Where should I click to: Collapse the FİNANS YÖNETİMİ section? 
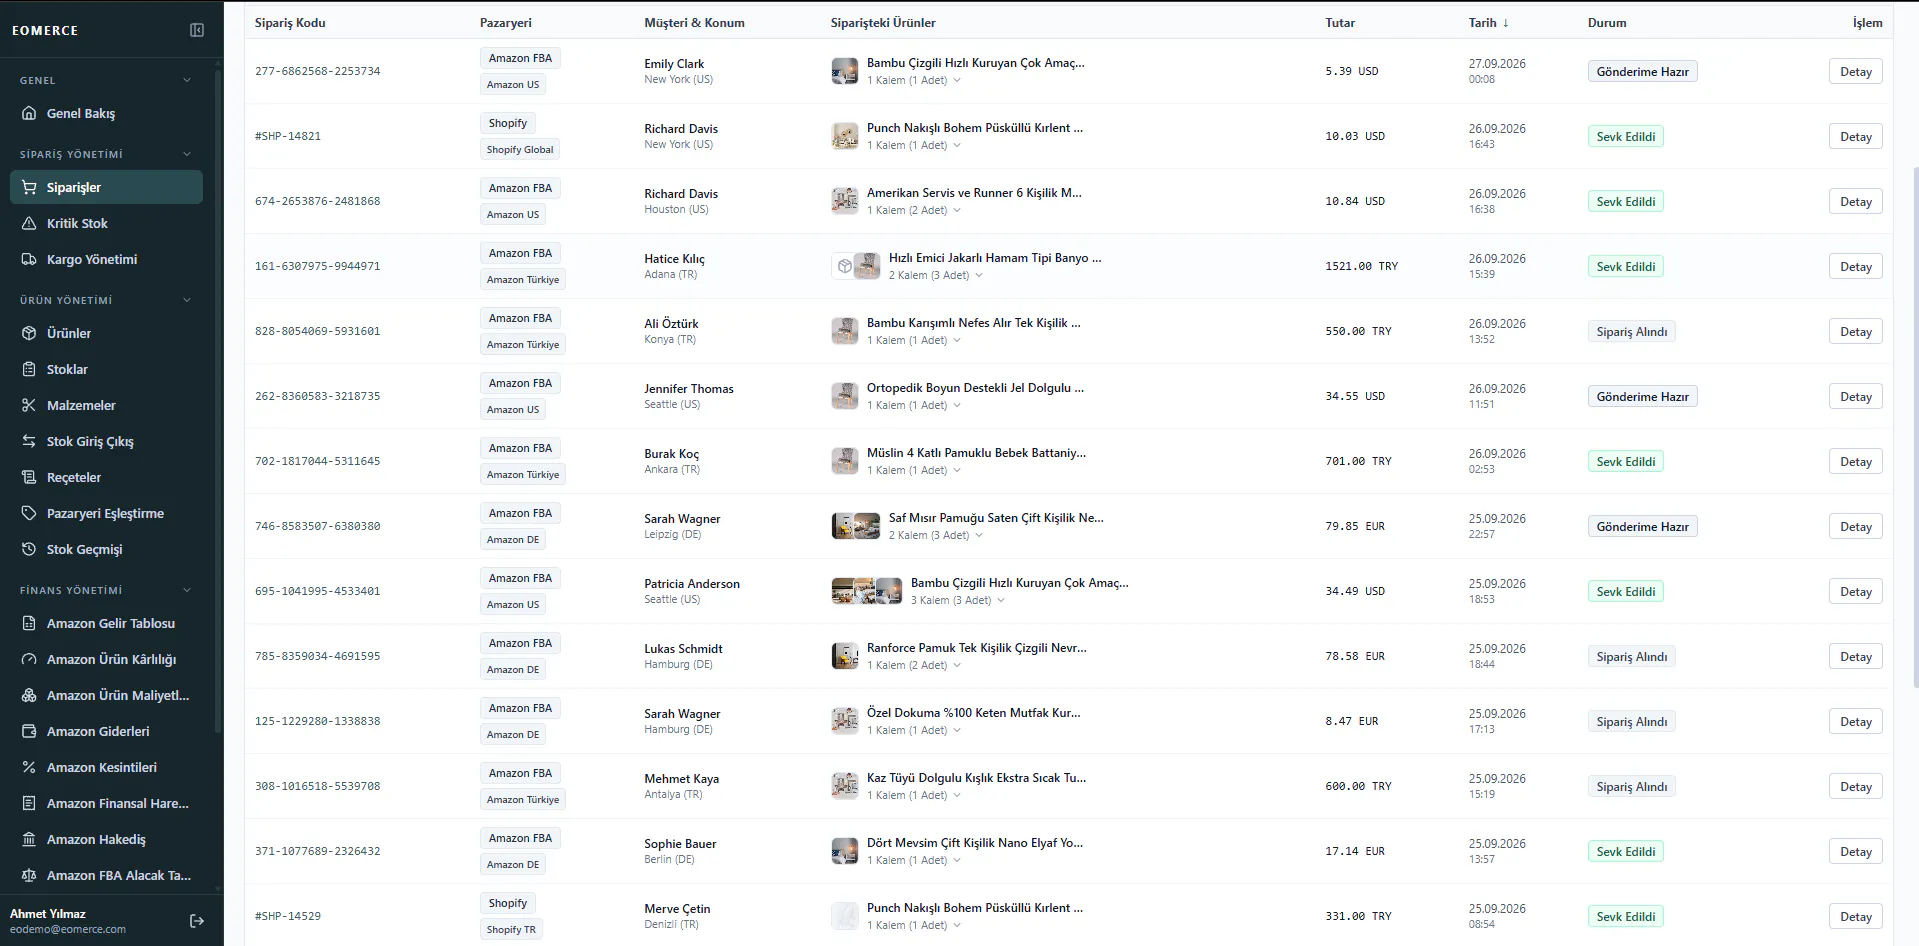tap(187, 590)
